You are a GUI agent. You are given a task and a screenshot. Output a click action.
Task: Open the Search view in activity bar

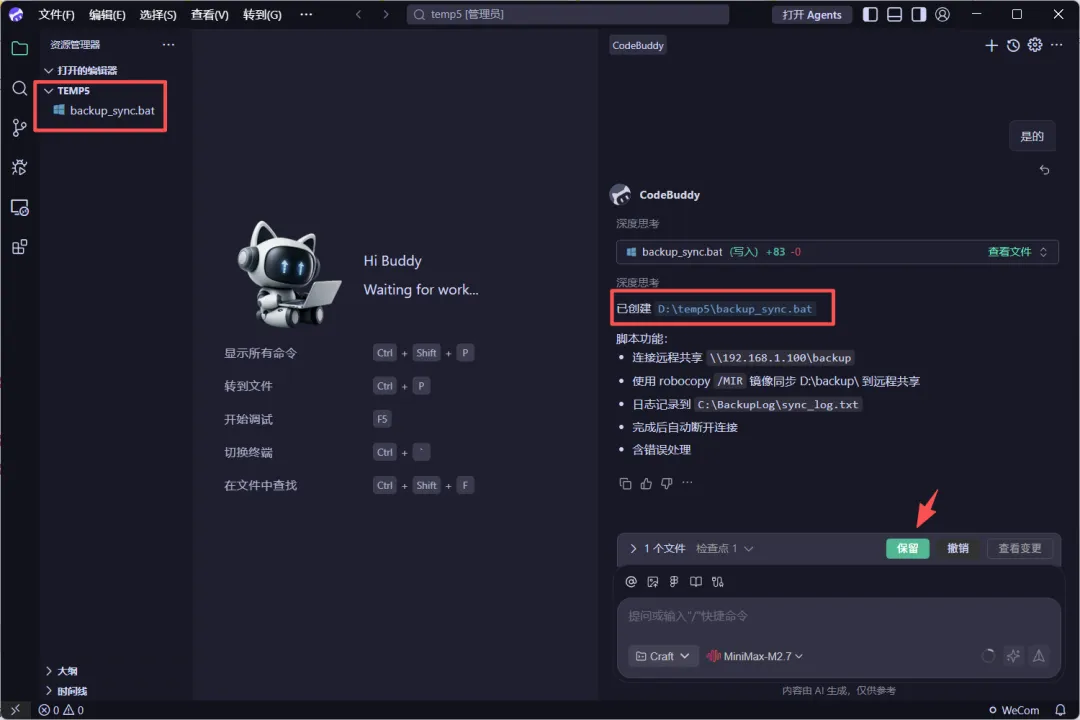point(19,88)
